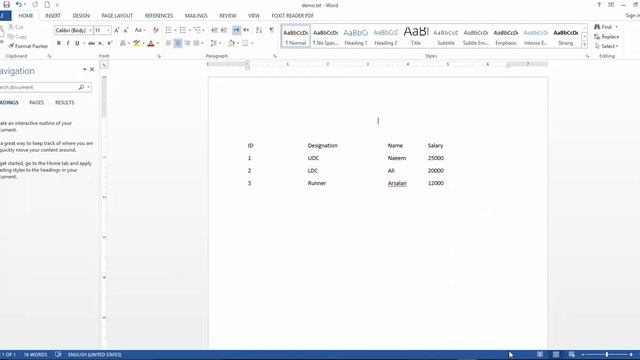
Task: Open the paragraph Shading bucket tool
Action: click(231, 43)
